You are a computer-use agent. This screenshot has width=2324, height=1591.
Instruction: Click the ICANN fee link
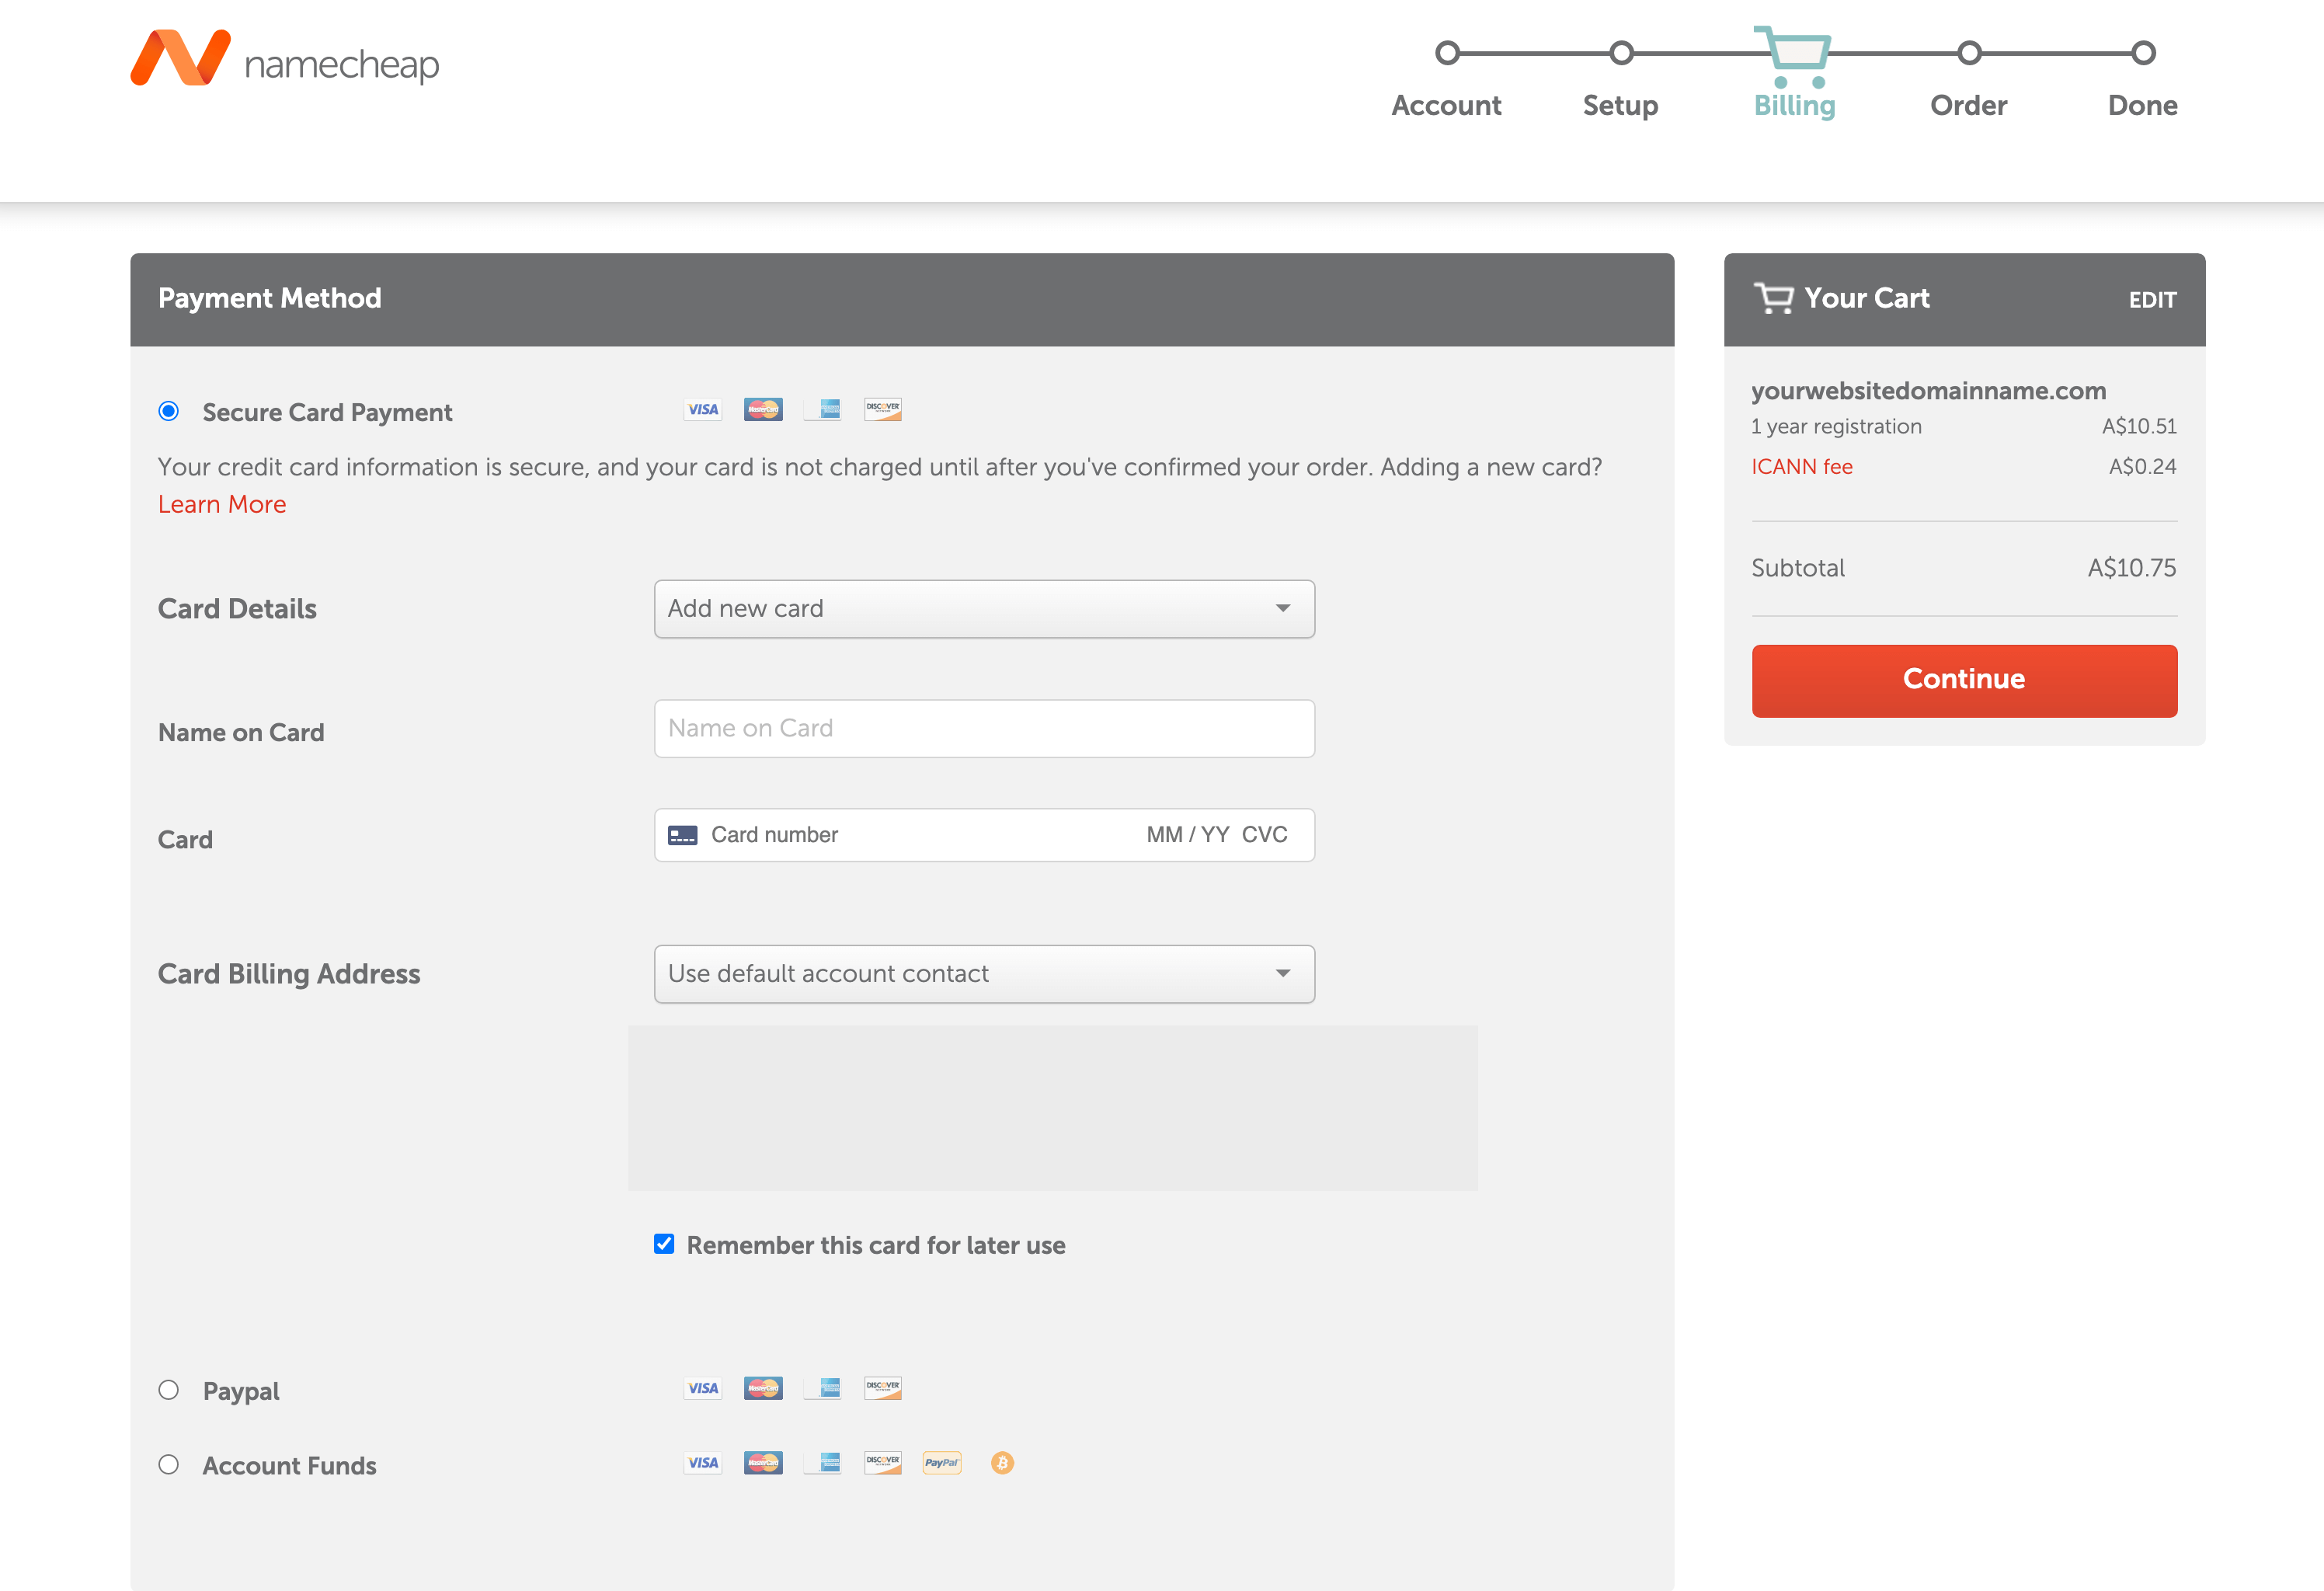click(x=1802, y=467)
